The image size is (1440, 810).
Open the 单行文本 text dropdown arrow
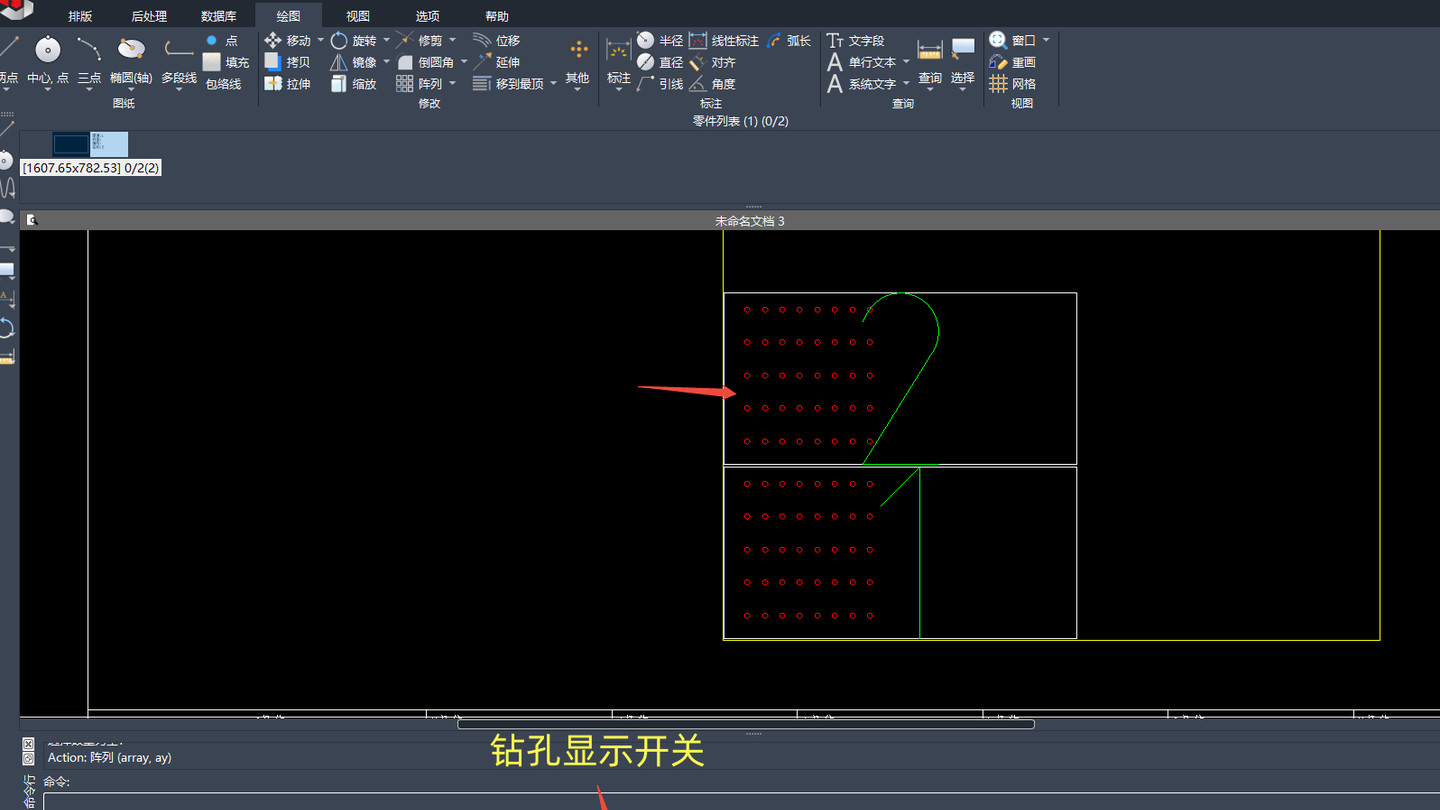(906, 62)
